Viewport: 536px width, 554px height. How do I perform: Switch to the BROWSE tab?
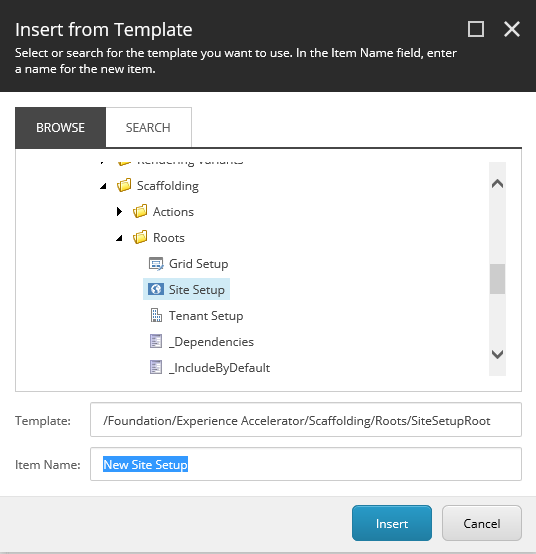60,128
